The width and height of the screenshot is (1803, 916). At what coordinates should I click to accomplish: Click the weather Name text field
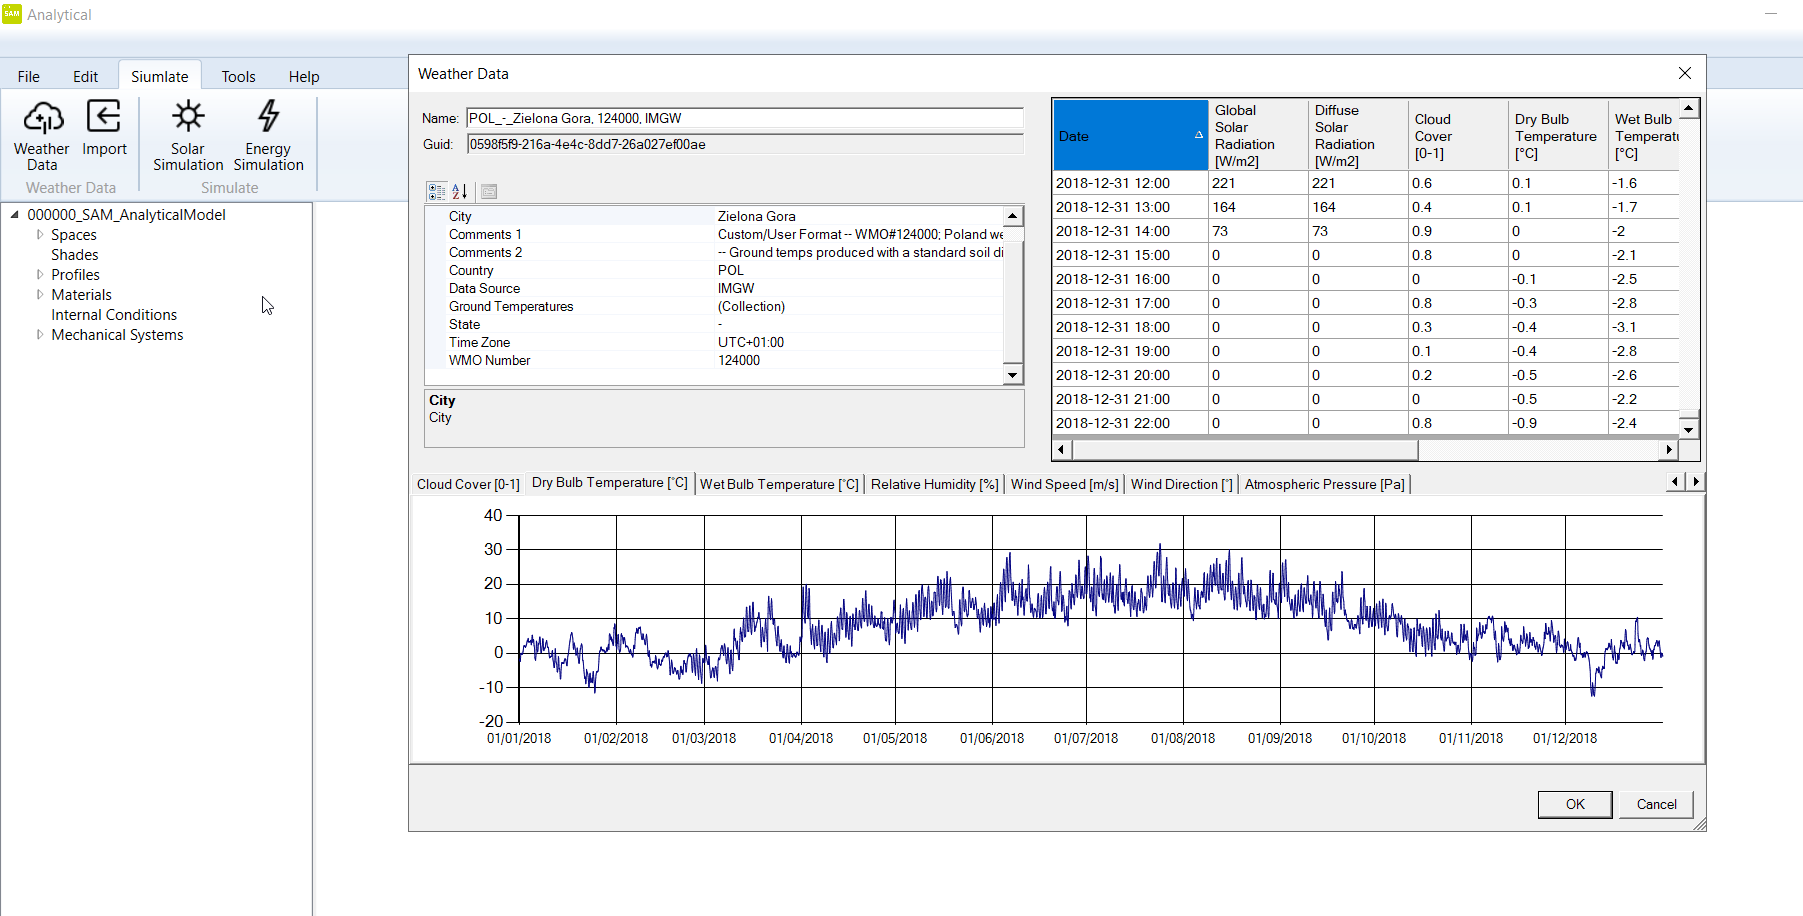point(744,118)
